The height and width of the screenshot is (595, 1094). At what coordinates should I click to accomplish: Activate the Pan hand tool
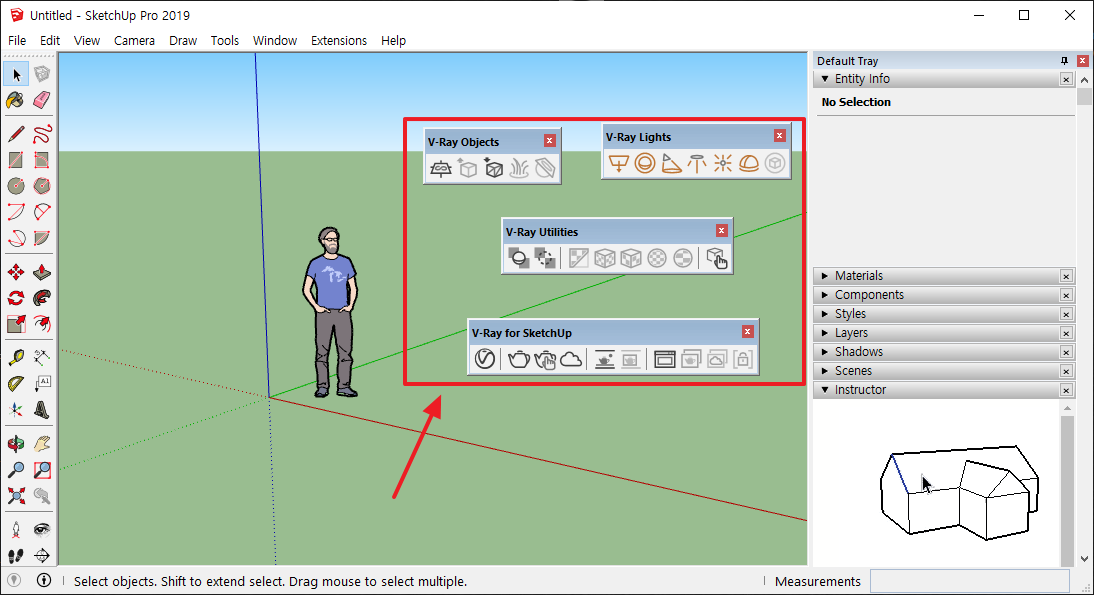point(42,444)
